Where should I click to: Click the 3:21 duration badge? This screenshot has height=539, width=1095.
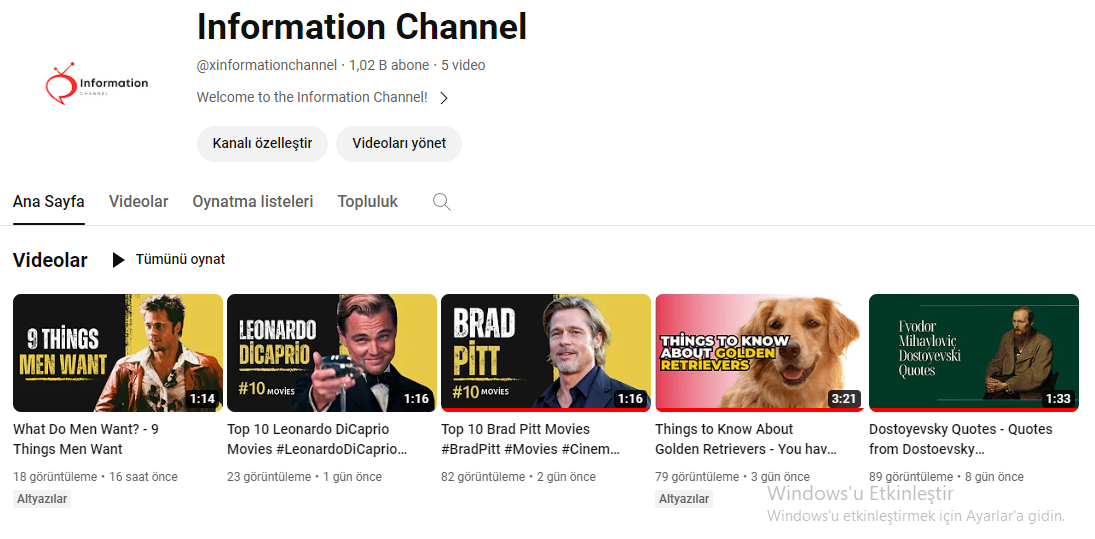[x=844, y=399]
